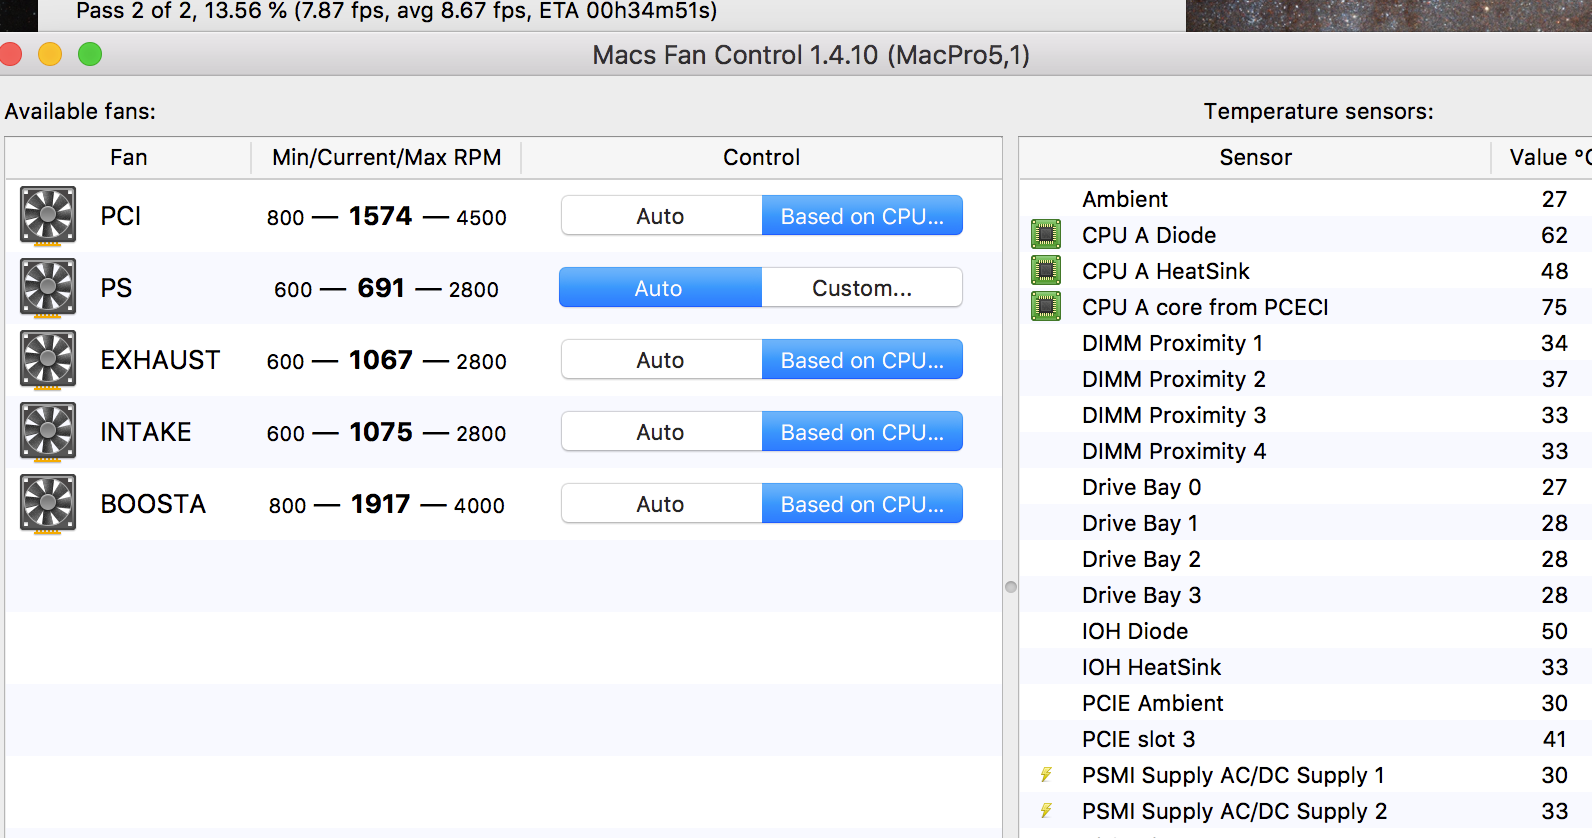Click INTAKE current RPM value 1075
1592x838 pixels.
pos(381,432)
